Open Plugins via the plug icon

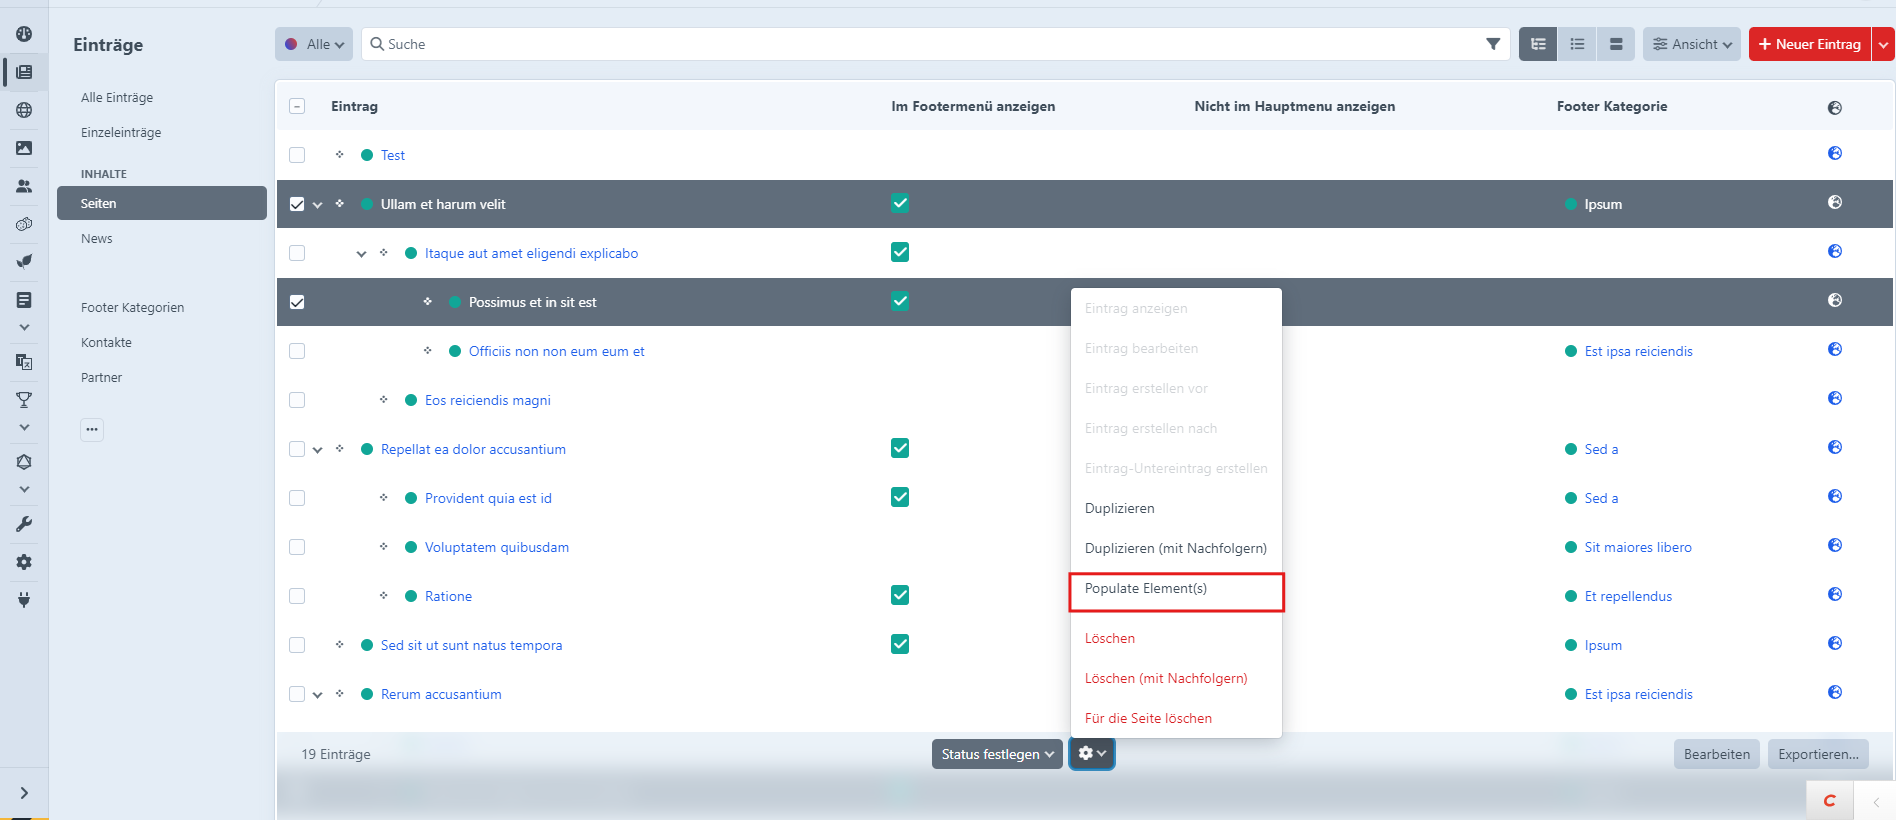click(24, 600)
